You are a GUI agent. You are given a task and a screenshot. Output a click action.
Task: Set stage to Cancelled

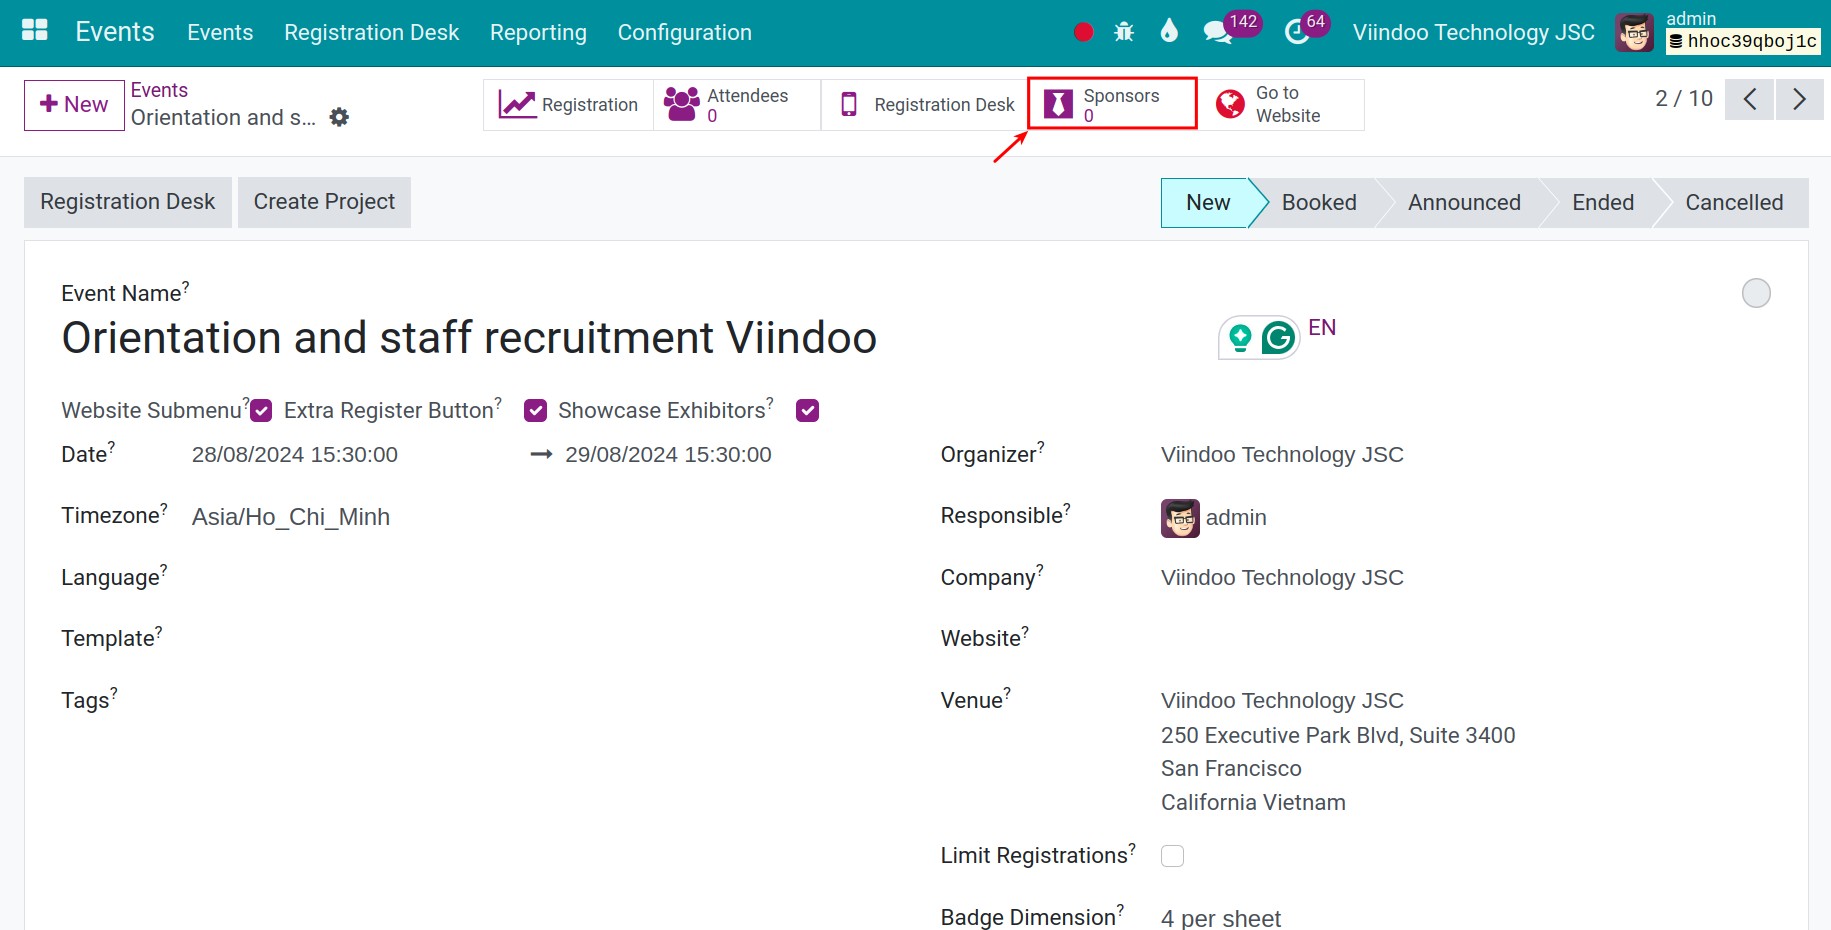pos(1734,203)
